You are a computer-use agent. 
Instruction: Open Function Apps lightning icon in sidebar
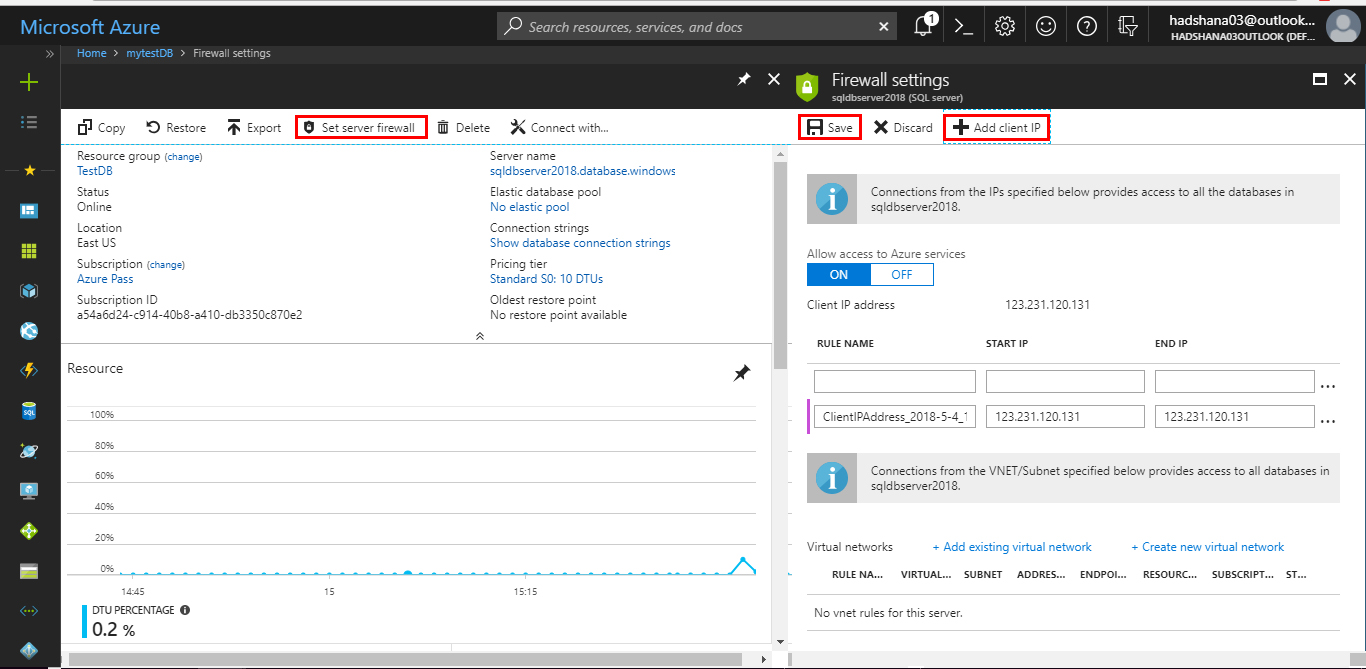pyautogui.click(x=29, y=370)
